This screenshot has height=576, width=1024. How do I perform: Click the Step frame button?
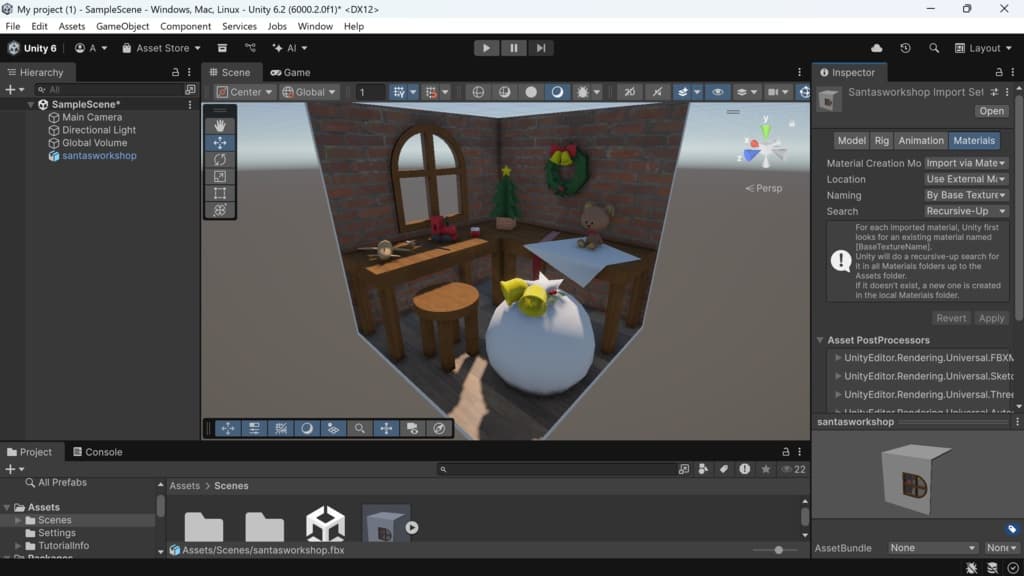click(540, 48)
